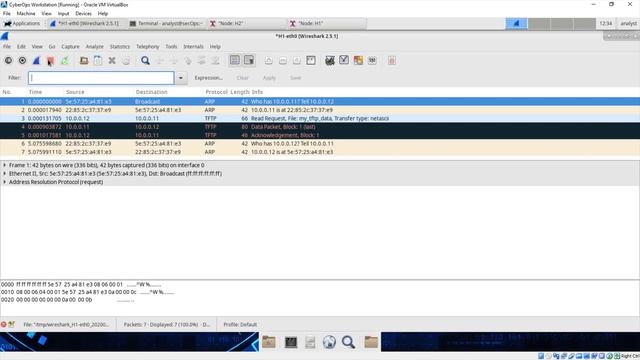Zoom in packet text icon
The image size is (640, 360).
[x=269, y=61]
